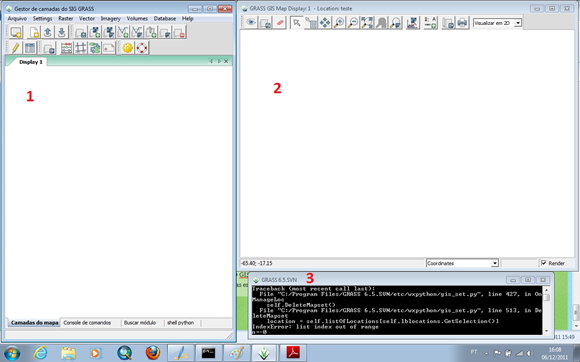
Task: Choose the pan tool
Action: 325,23
